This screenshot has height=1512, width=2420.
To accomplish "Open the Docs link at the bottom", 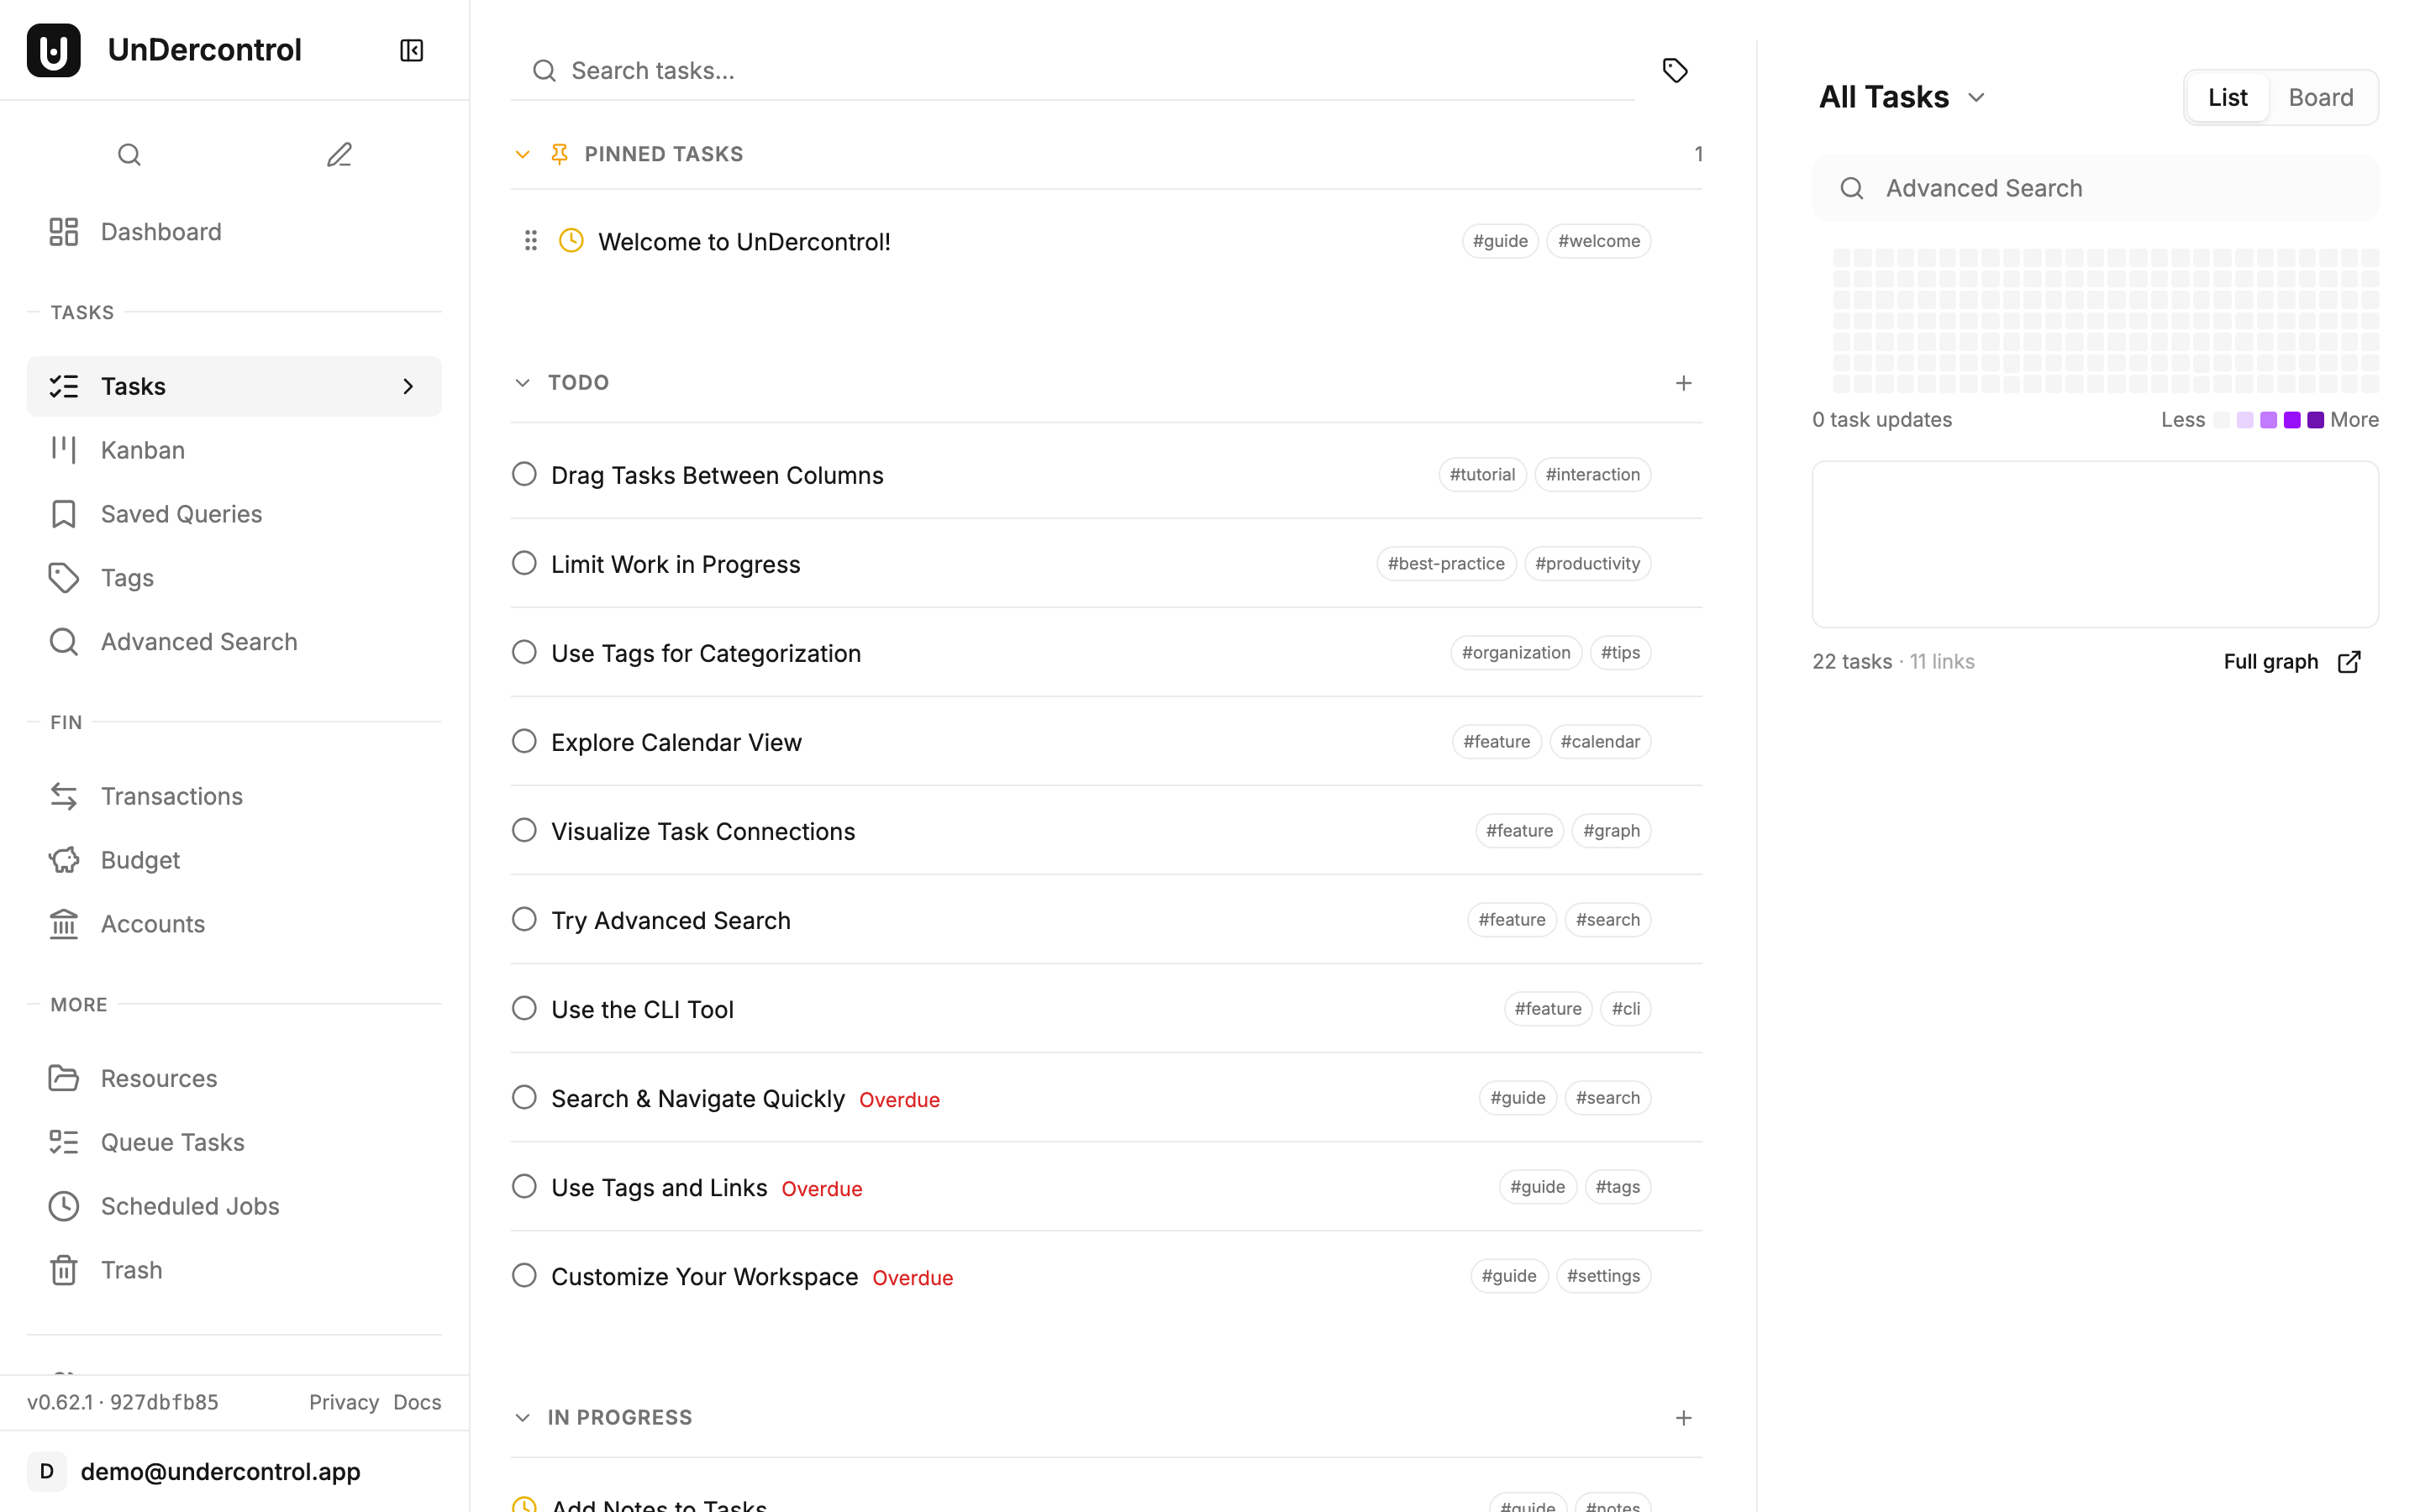I will click(x=417, y=1401).
